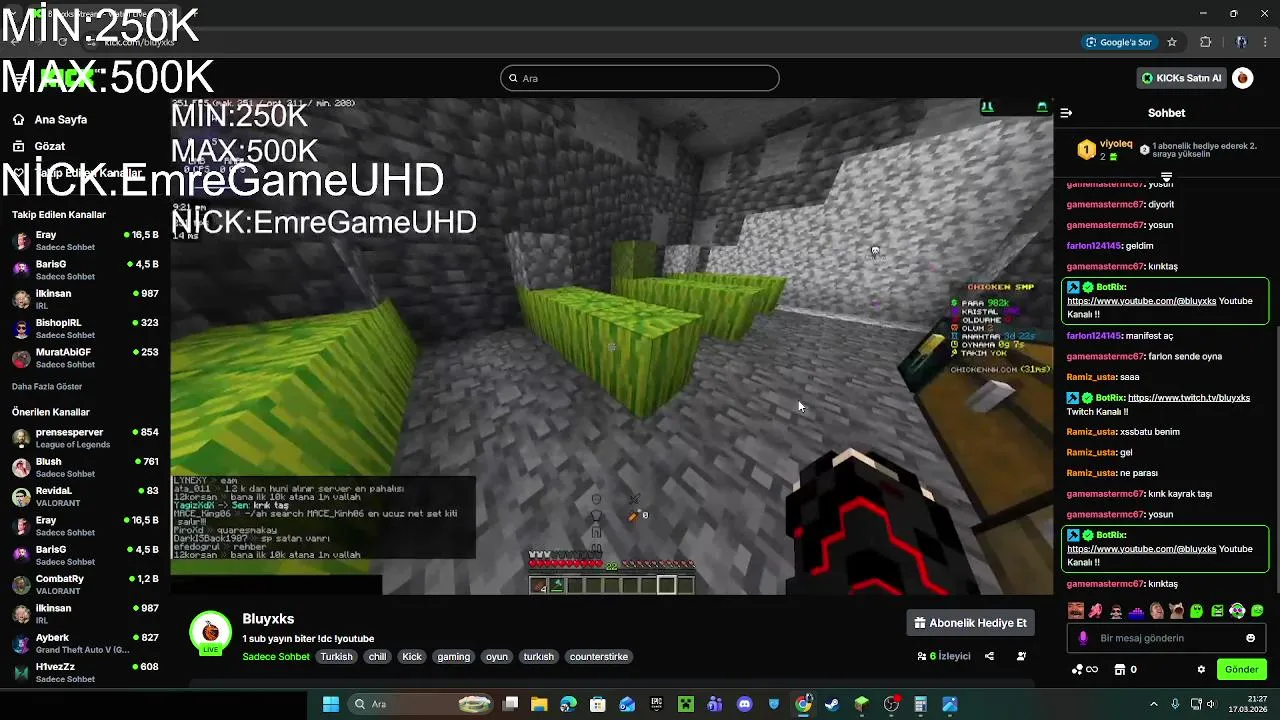
Task: Focus the Ara search field in Kick
Action: click(x=640, y=78)
